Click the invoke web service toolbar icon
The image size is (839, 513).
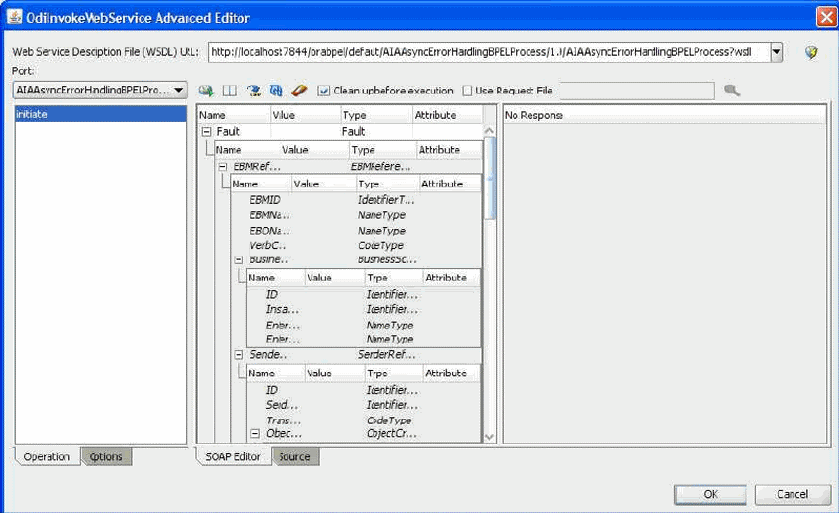[205, 90]
